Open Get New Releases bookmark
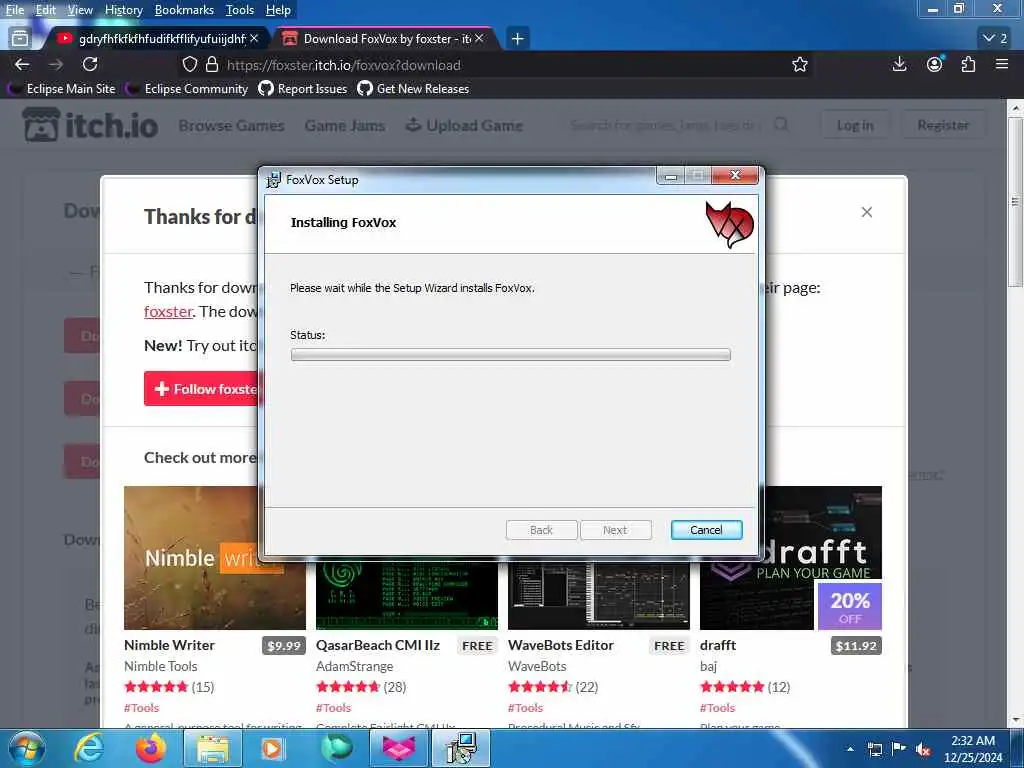This screenshot has height=768, width=1024. coord(413,89)
